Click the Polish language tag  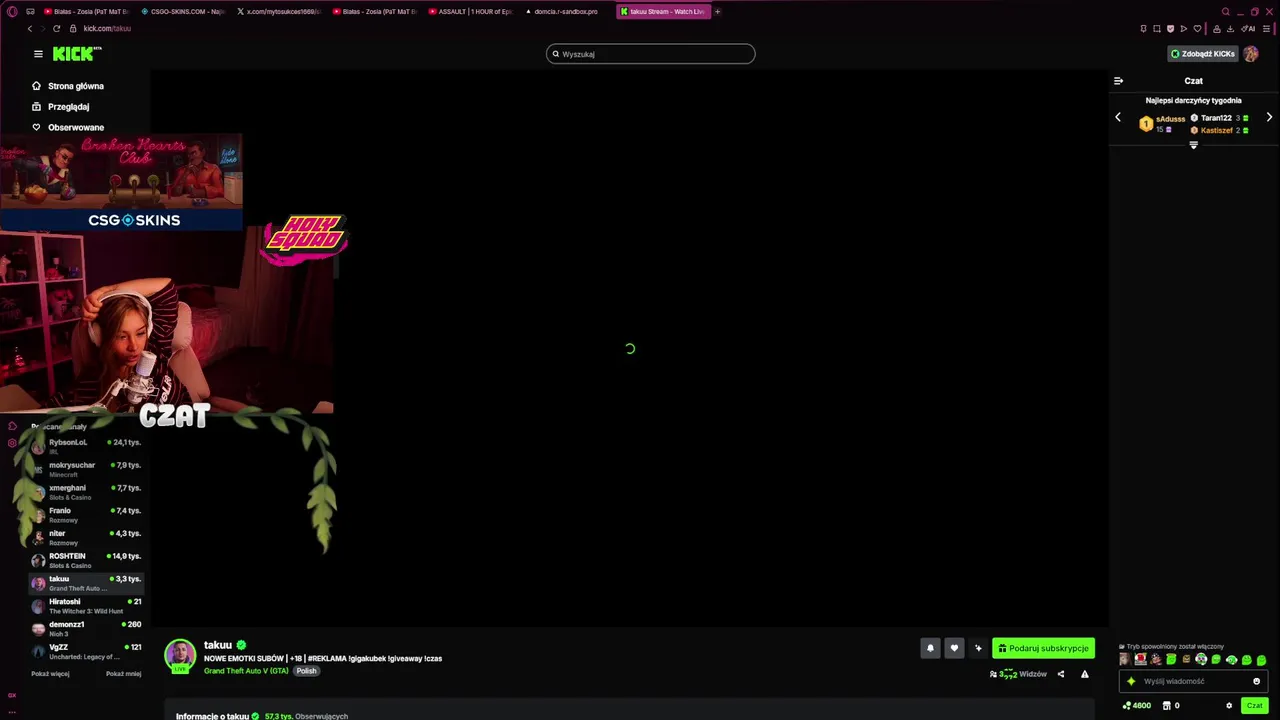(x=306, y=671)
